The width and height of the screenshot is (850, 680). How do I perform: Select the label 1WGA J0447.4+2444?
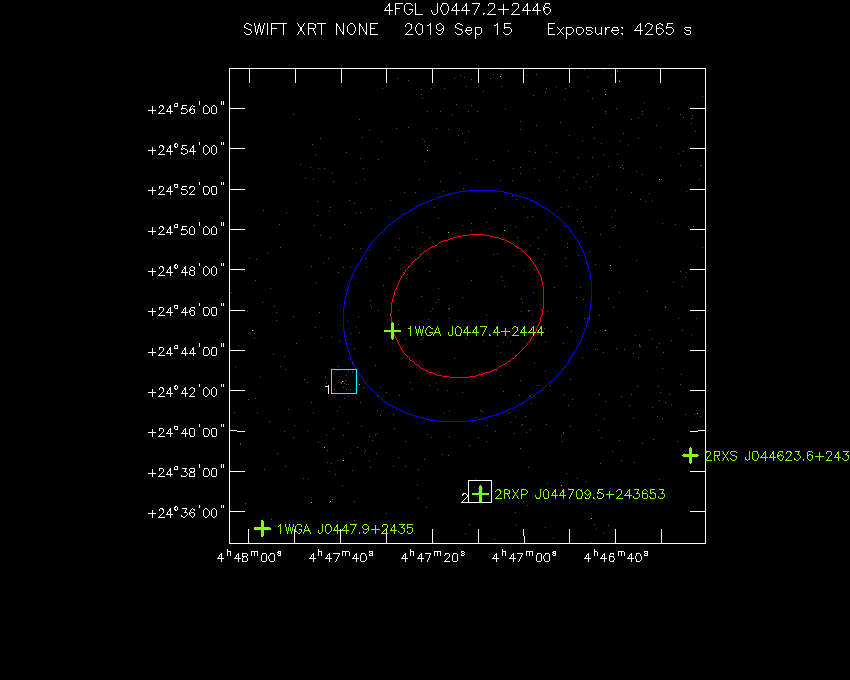pyautogui.click(x=475, y=331)
